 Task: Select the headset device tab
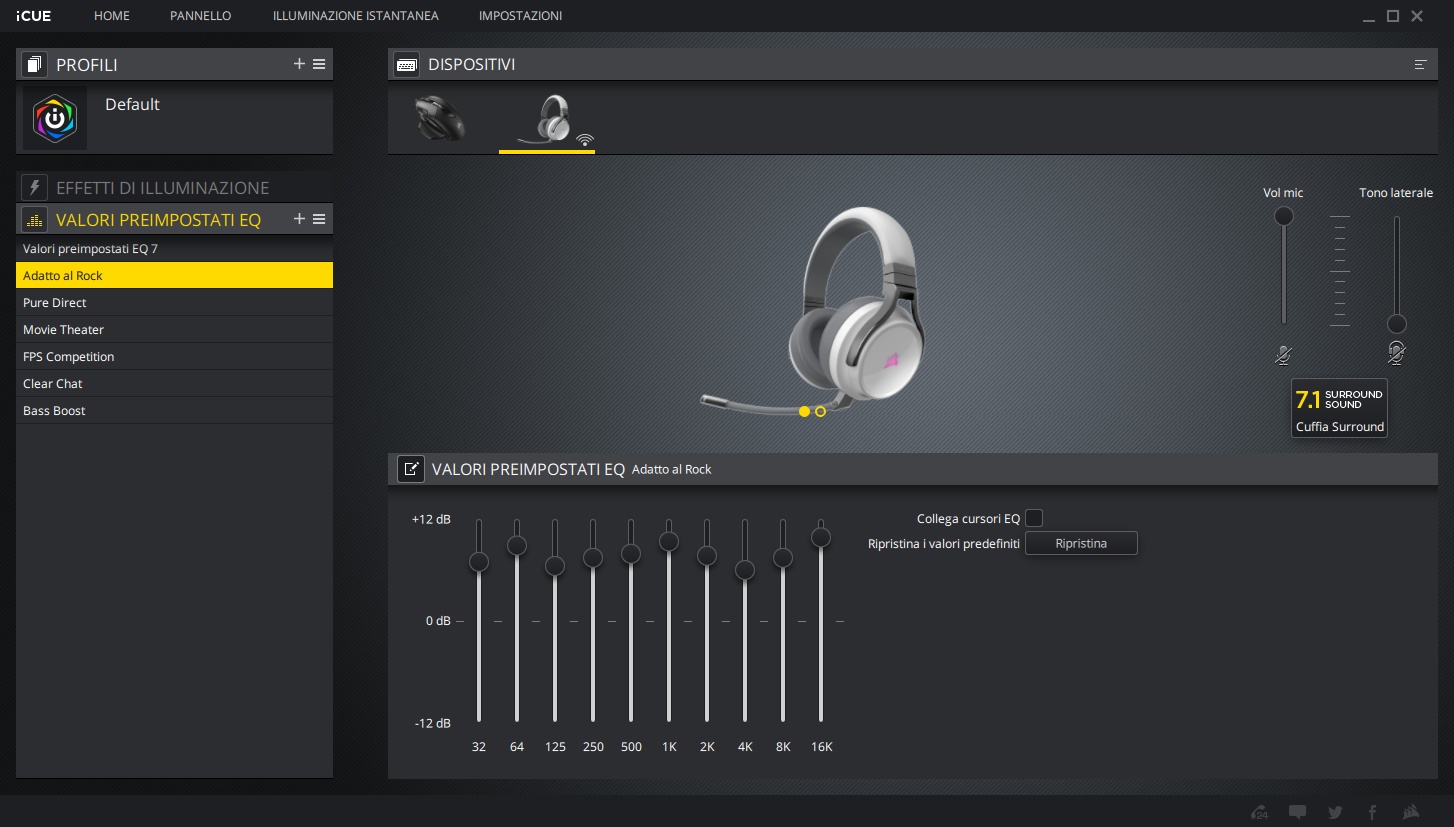pyautogui.click(x=547, y=121)
